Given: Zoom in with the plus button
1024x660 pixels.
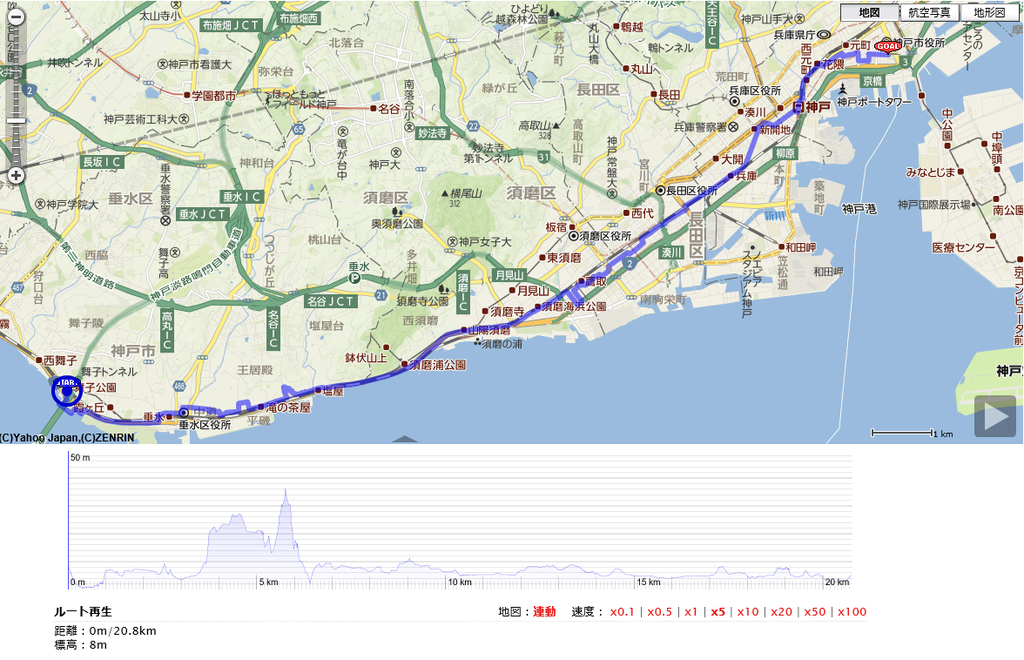Looking at the screenshot, I should tap(16, 175).
